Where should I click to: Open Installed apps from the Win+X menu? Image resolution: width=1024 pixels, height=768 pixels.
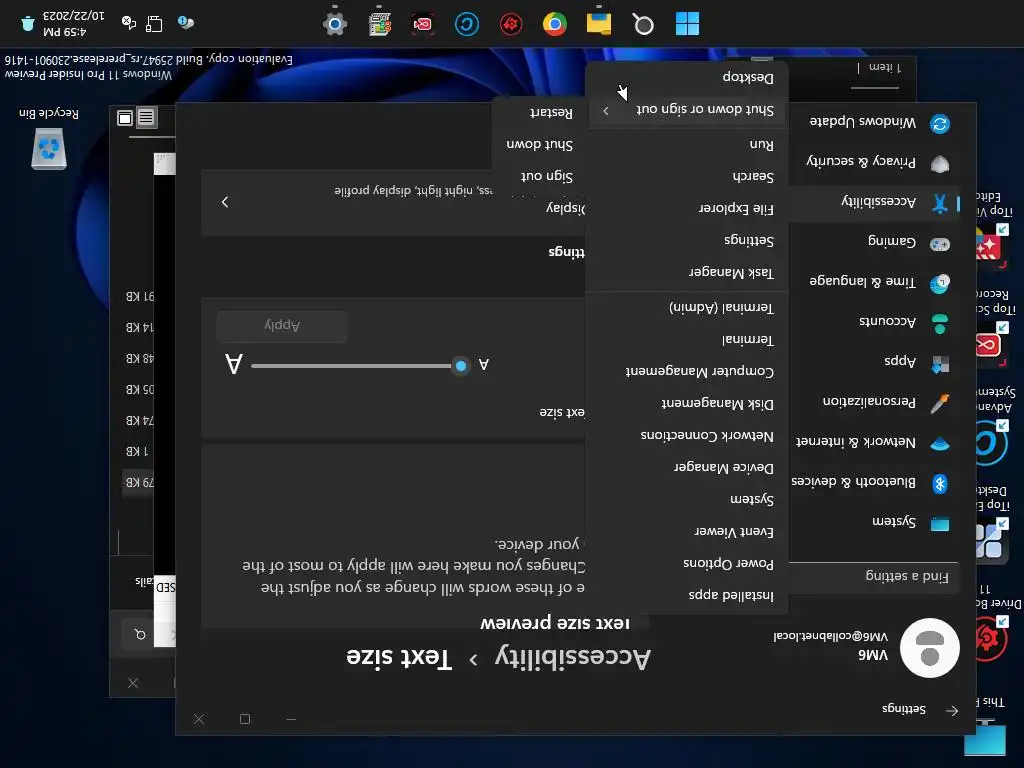(x=687, y=596)
